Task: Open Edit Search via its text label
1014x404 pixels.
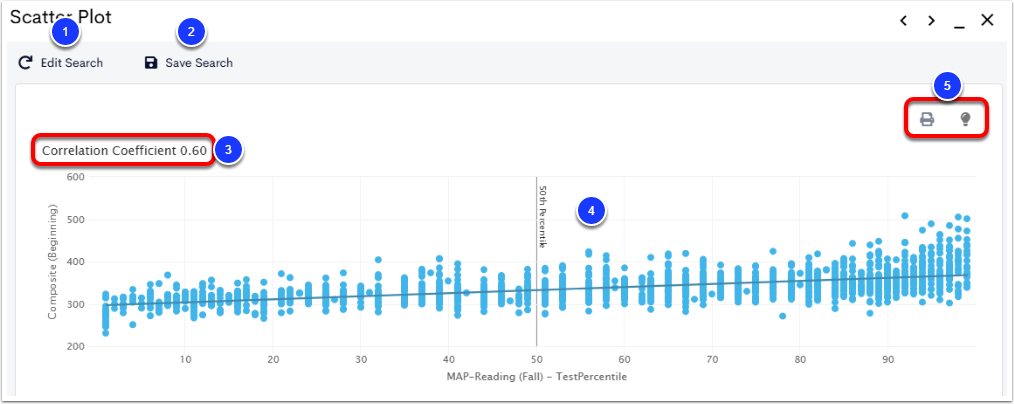Action: pos(72,63)
